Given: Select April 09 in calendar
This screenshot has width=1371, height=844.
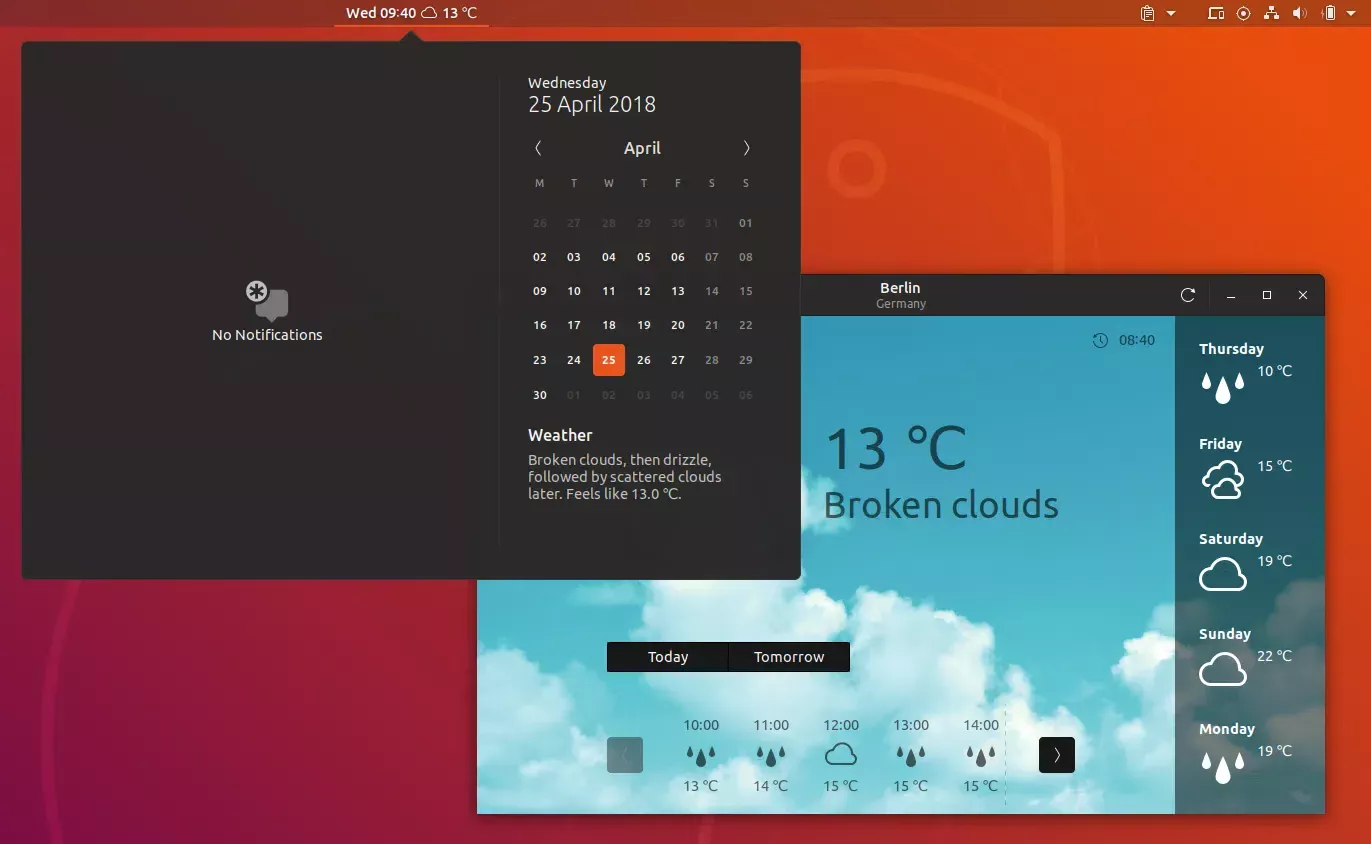Looking at the screenshot, I should [x=540, y=291].
